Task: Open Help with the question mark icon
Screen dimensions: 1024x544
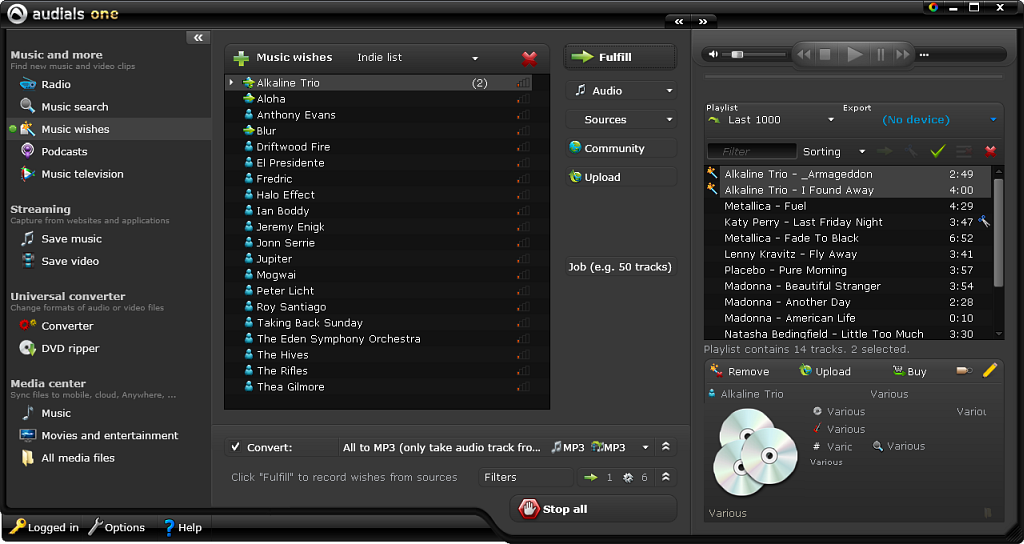Action: (169, 526)
